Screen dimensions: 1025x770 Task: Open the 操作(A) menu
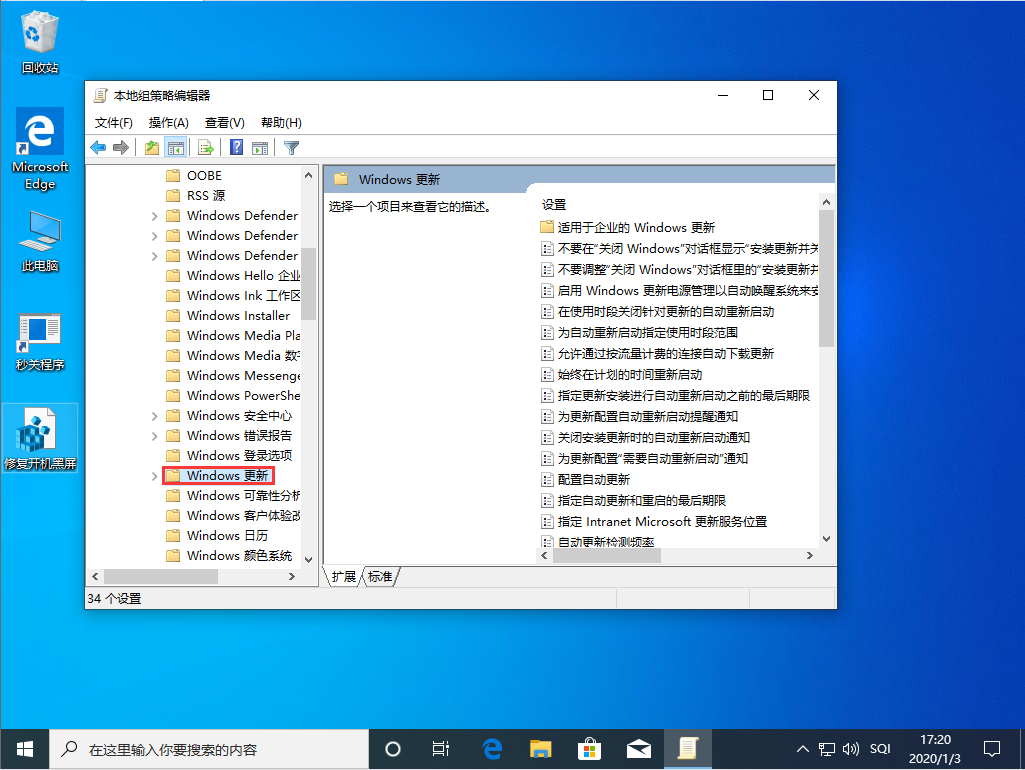(x=167, y=122)
